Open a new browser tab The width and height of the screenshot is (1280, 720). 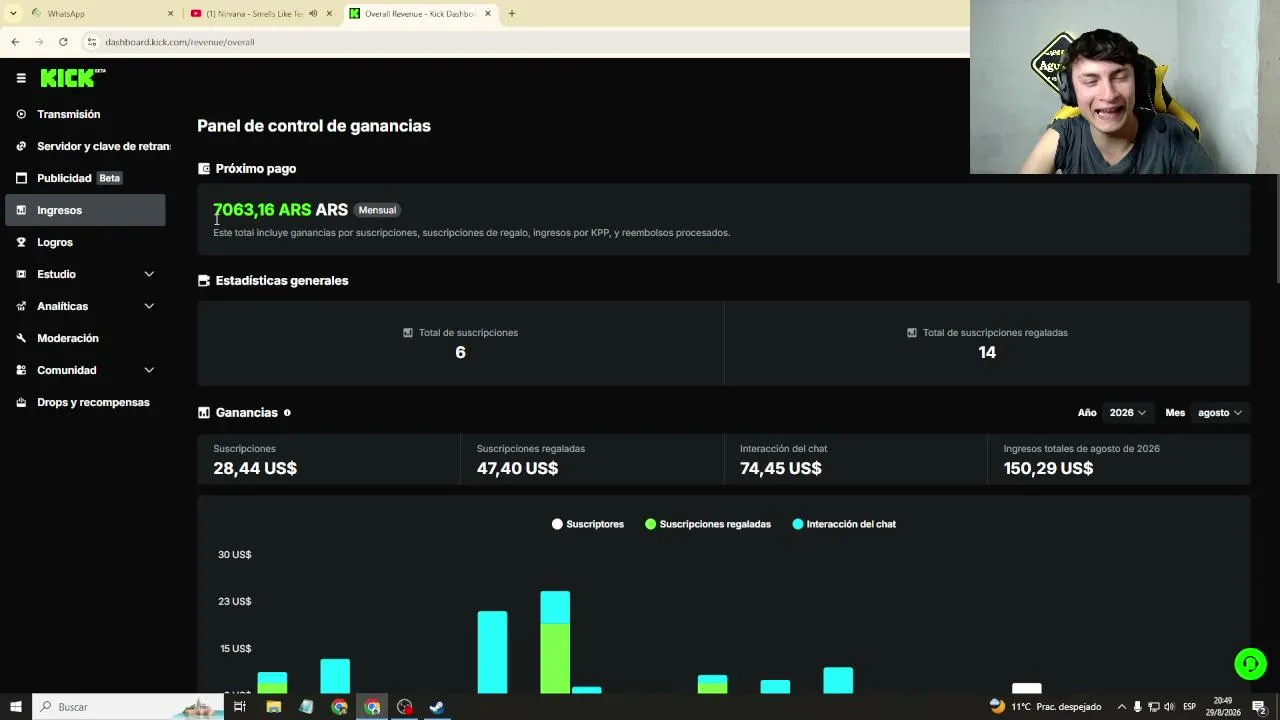512,14
